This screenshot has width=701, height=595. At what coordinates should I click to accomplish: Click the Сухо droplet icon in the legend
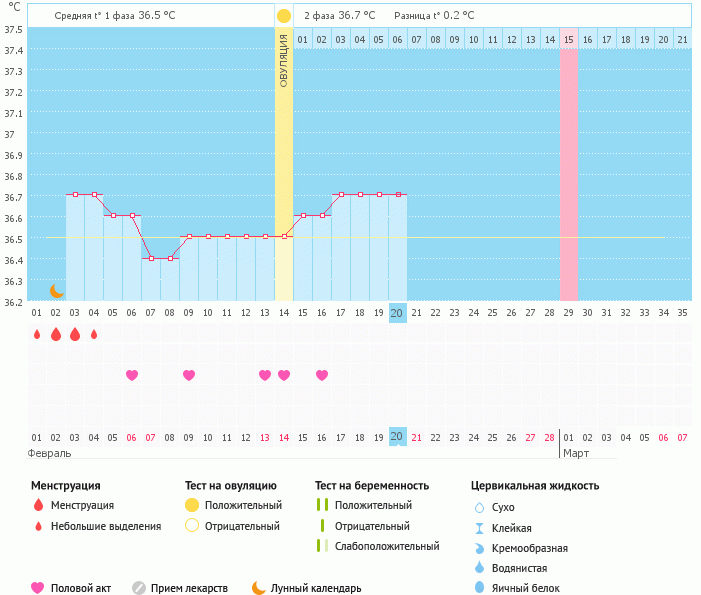pyautogui.click(x=479, y=508)
